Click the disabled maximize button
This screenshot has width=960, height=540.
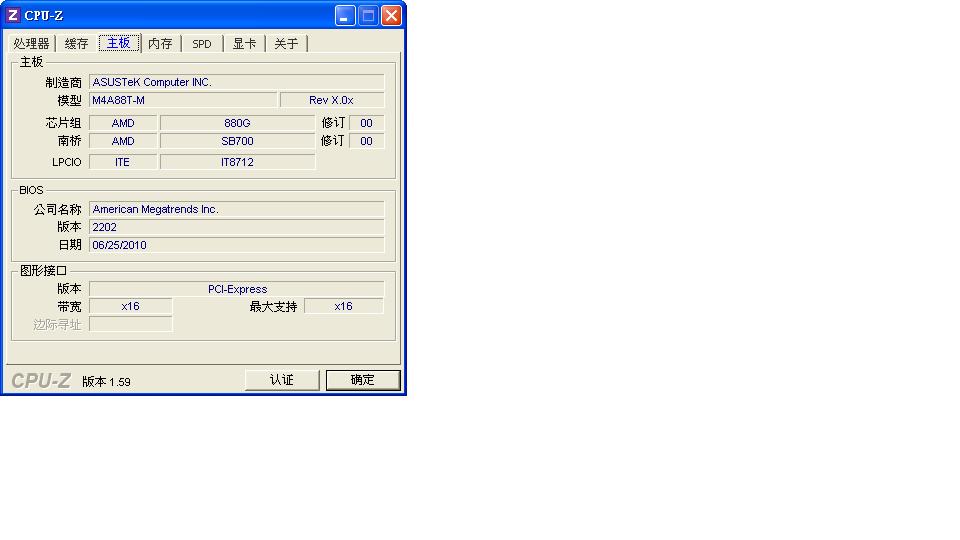click(x=368, y=15)
